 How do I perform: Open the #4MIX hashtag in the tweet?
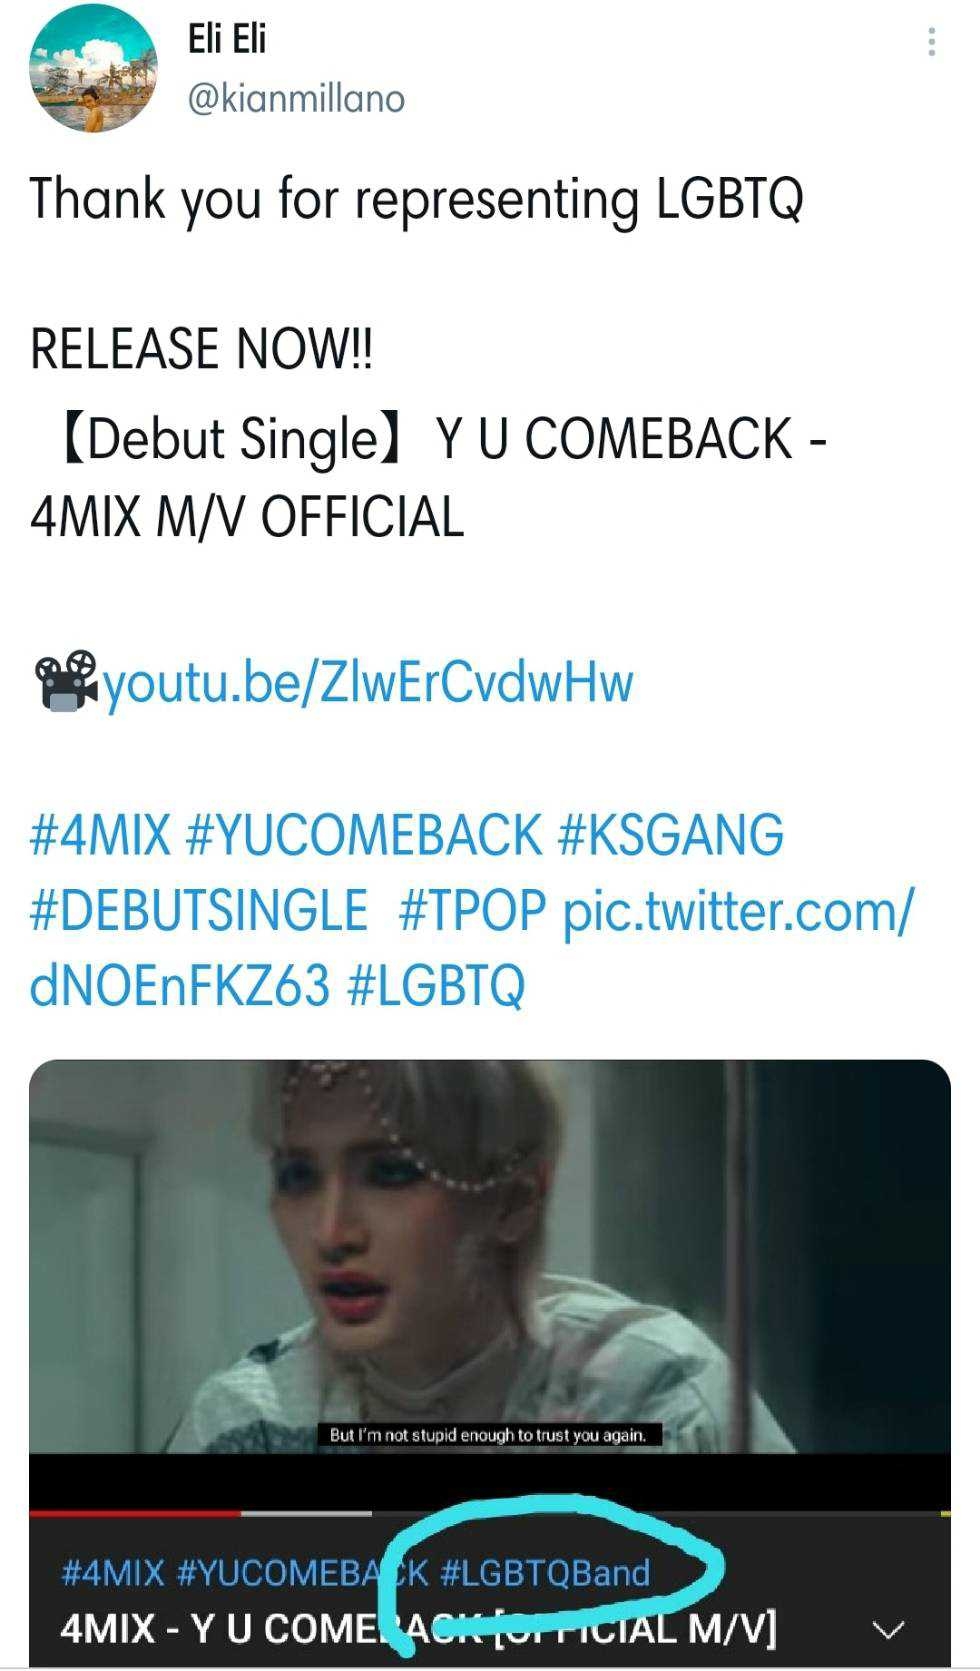click(101, 834)
